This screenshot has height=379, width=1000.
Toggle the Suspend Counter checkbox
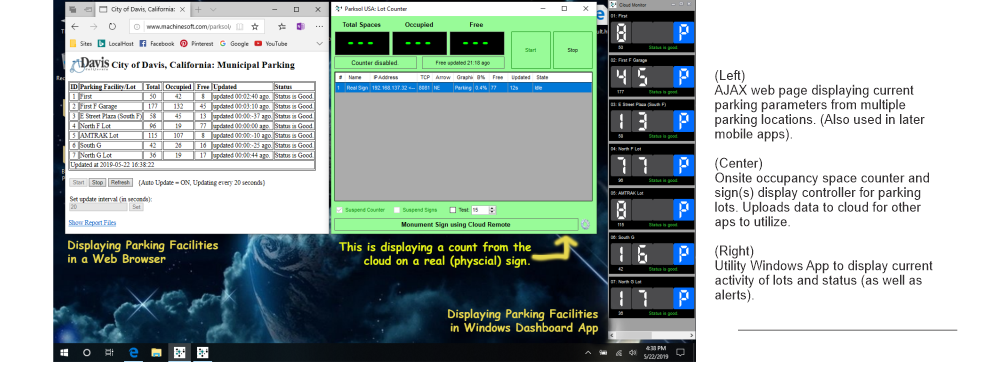[339, 209]
